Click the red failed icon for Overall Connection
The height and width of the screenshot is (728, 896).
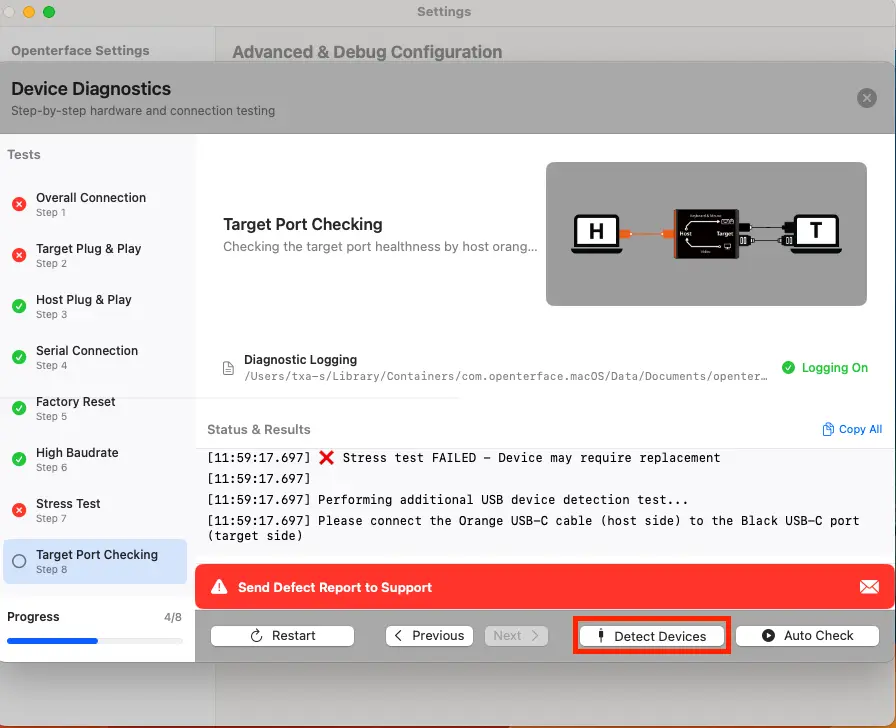tap(18, 204)
